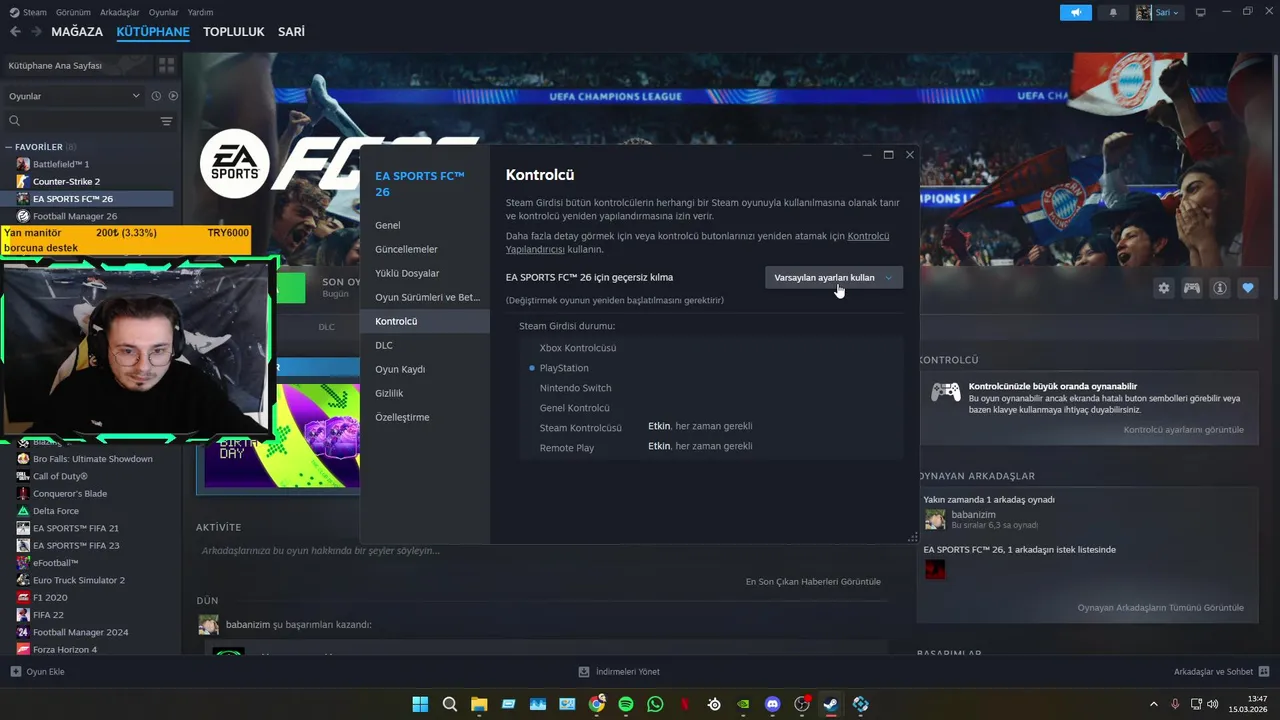The width and height of the screenshot is (1280, 720).
Task: Switch library to grid collections view
Action: point(166,65)
